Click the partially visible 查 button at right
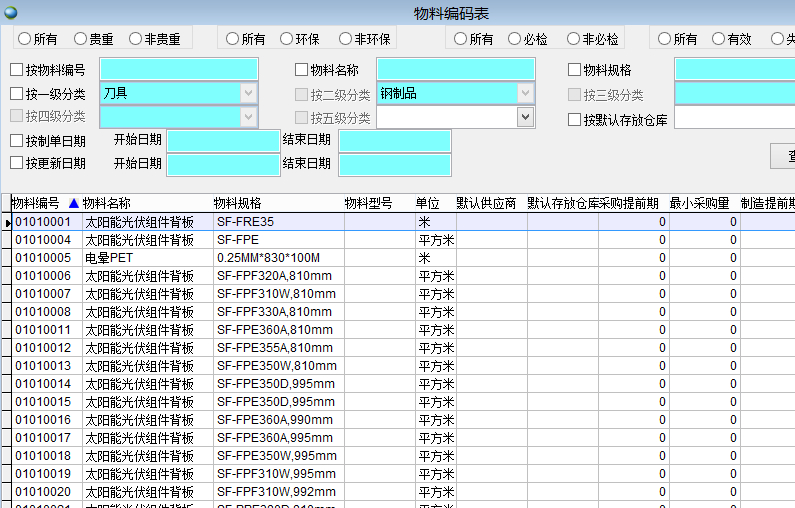This screenshot has width=795, height=508. pyautogui.click(x=785, y=156)
